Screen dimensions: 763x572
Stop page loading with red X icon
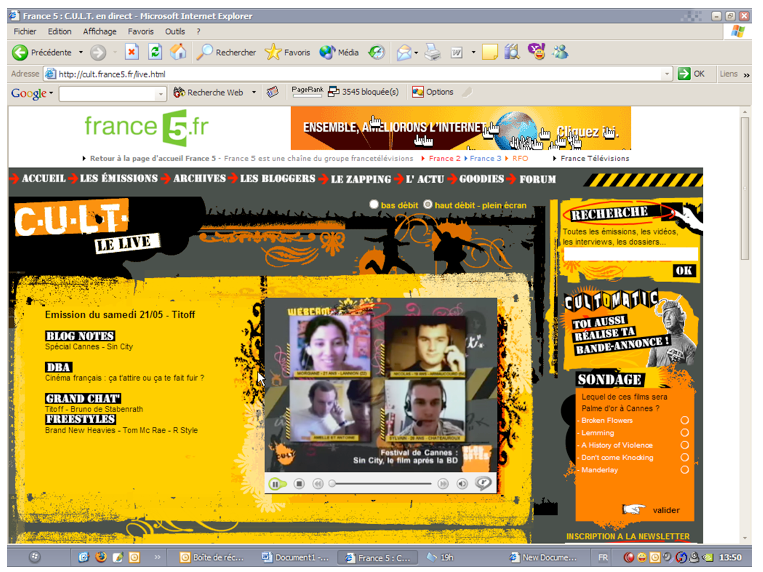pyautogui.click(x=131, y=52)
